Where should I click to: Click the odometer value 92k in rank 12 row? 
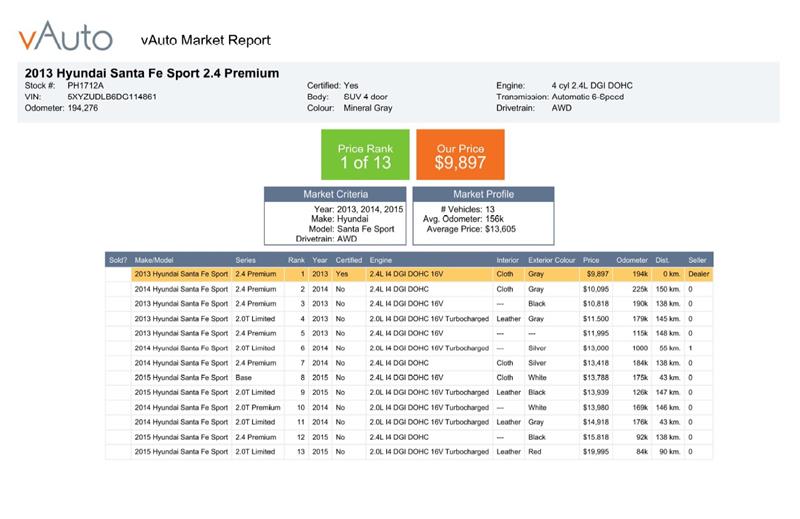coord(642,437)
